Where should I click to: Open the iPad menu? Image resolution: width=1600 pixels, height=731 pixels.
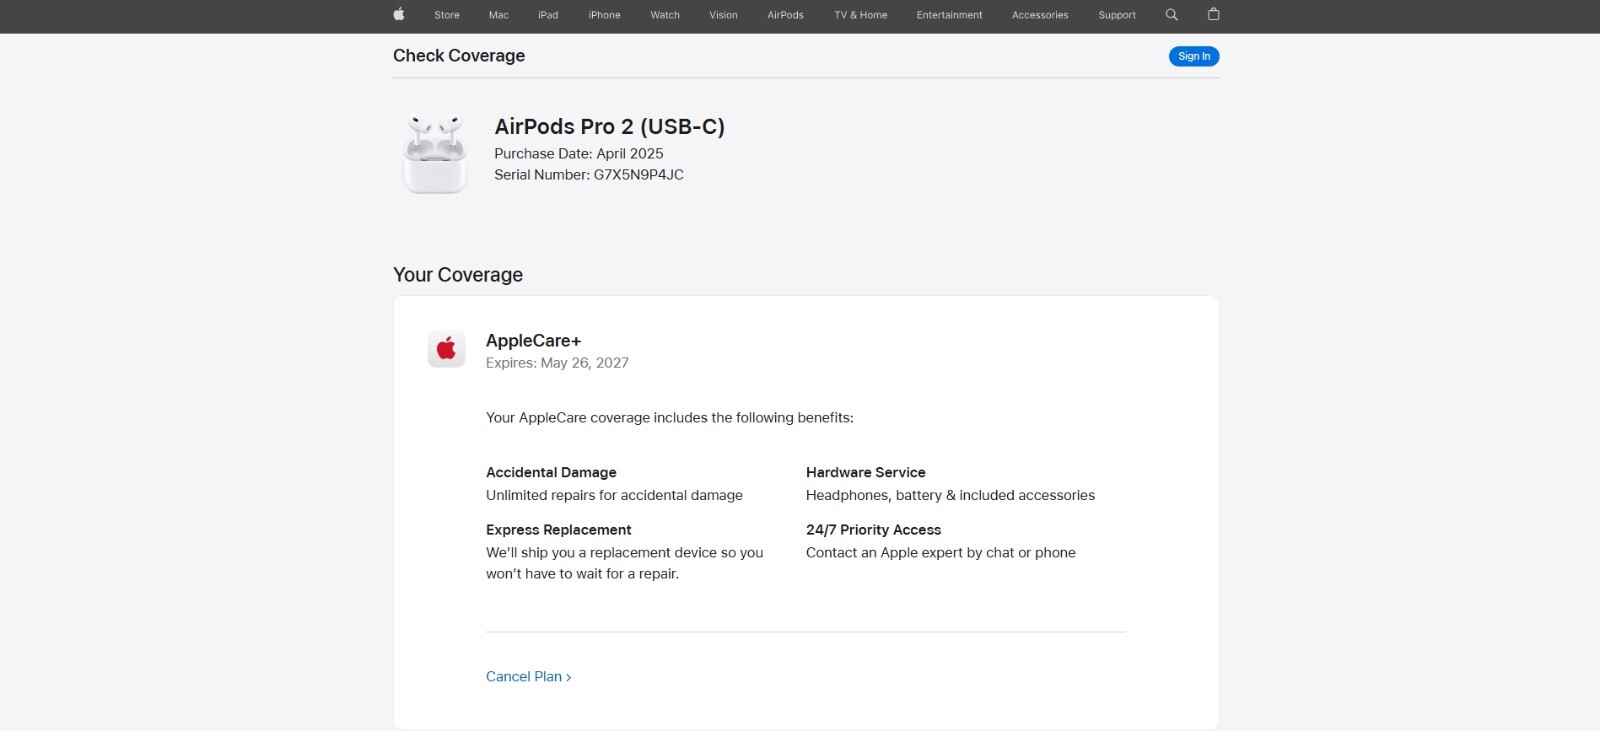548,15
